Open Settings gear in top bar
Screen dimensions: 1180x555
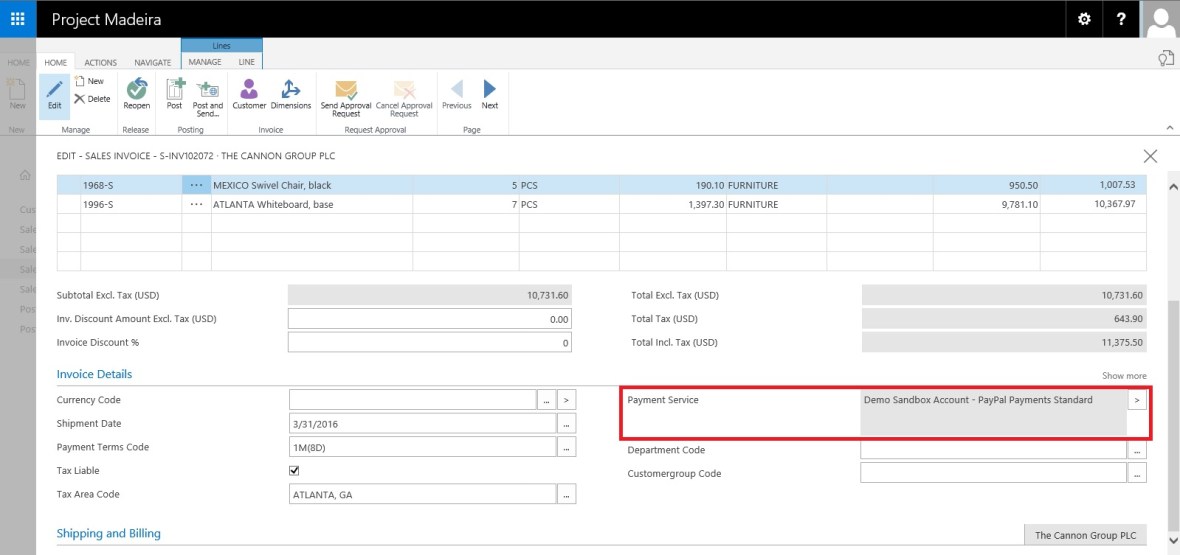[1084, 19]
